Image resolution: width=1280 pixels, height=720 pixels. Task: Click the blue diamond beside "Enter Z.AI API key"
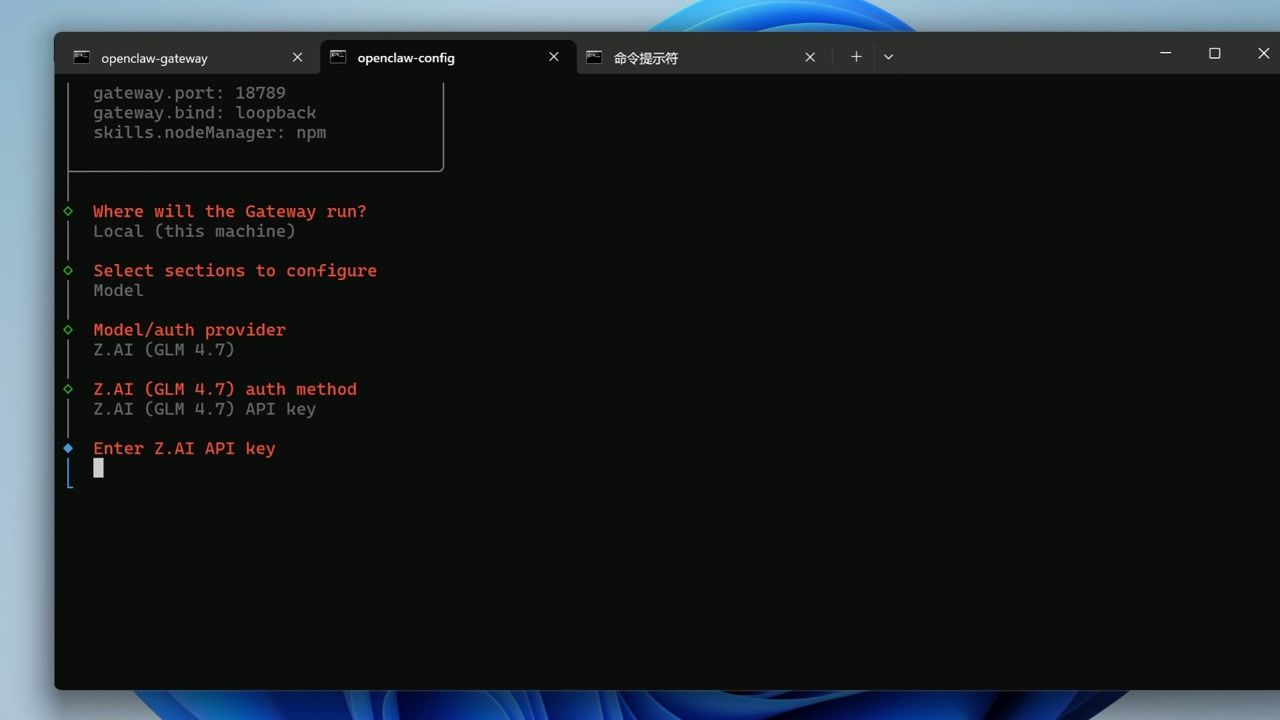(68, 448)
